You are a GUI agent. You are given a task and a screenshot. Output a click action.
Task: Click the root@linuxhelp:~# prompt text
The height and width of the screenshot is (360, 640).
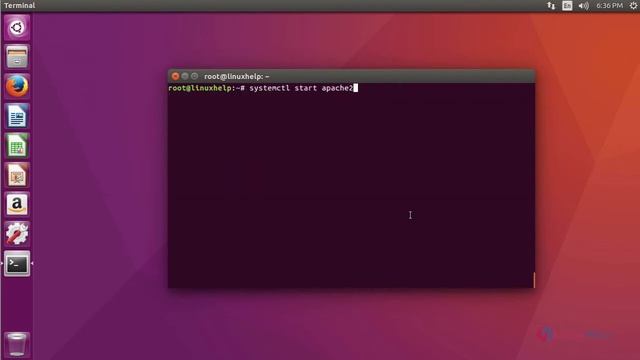click(x=206, y=88)
